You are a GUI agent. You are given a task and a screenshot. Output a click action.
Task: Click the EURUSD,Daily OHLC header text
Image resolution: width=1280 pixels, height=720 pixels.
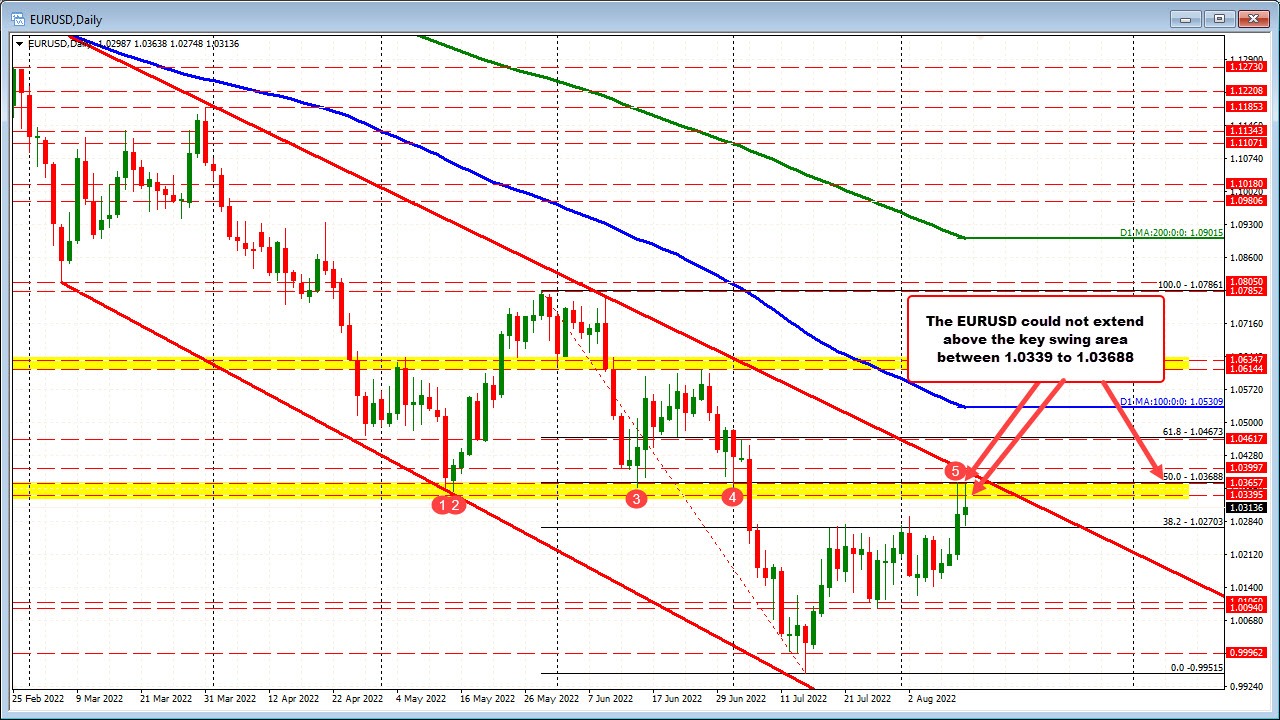click(x=133, y=44)
